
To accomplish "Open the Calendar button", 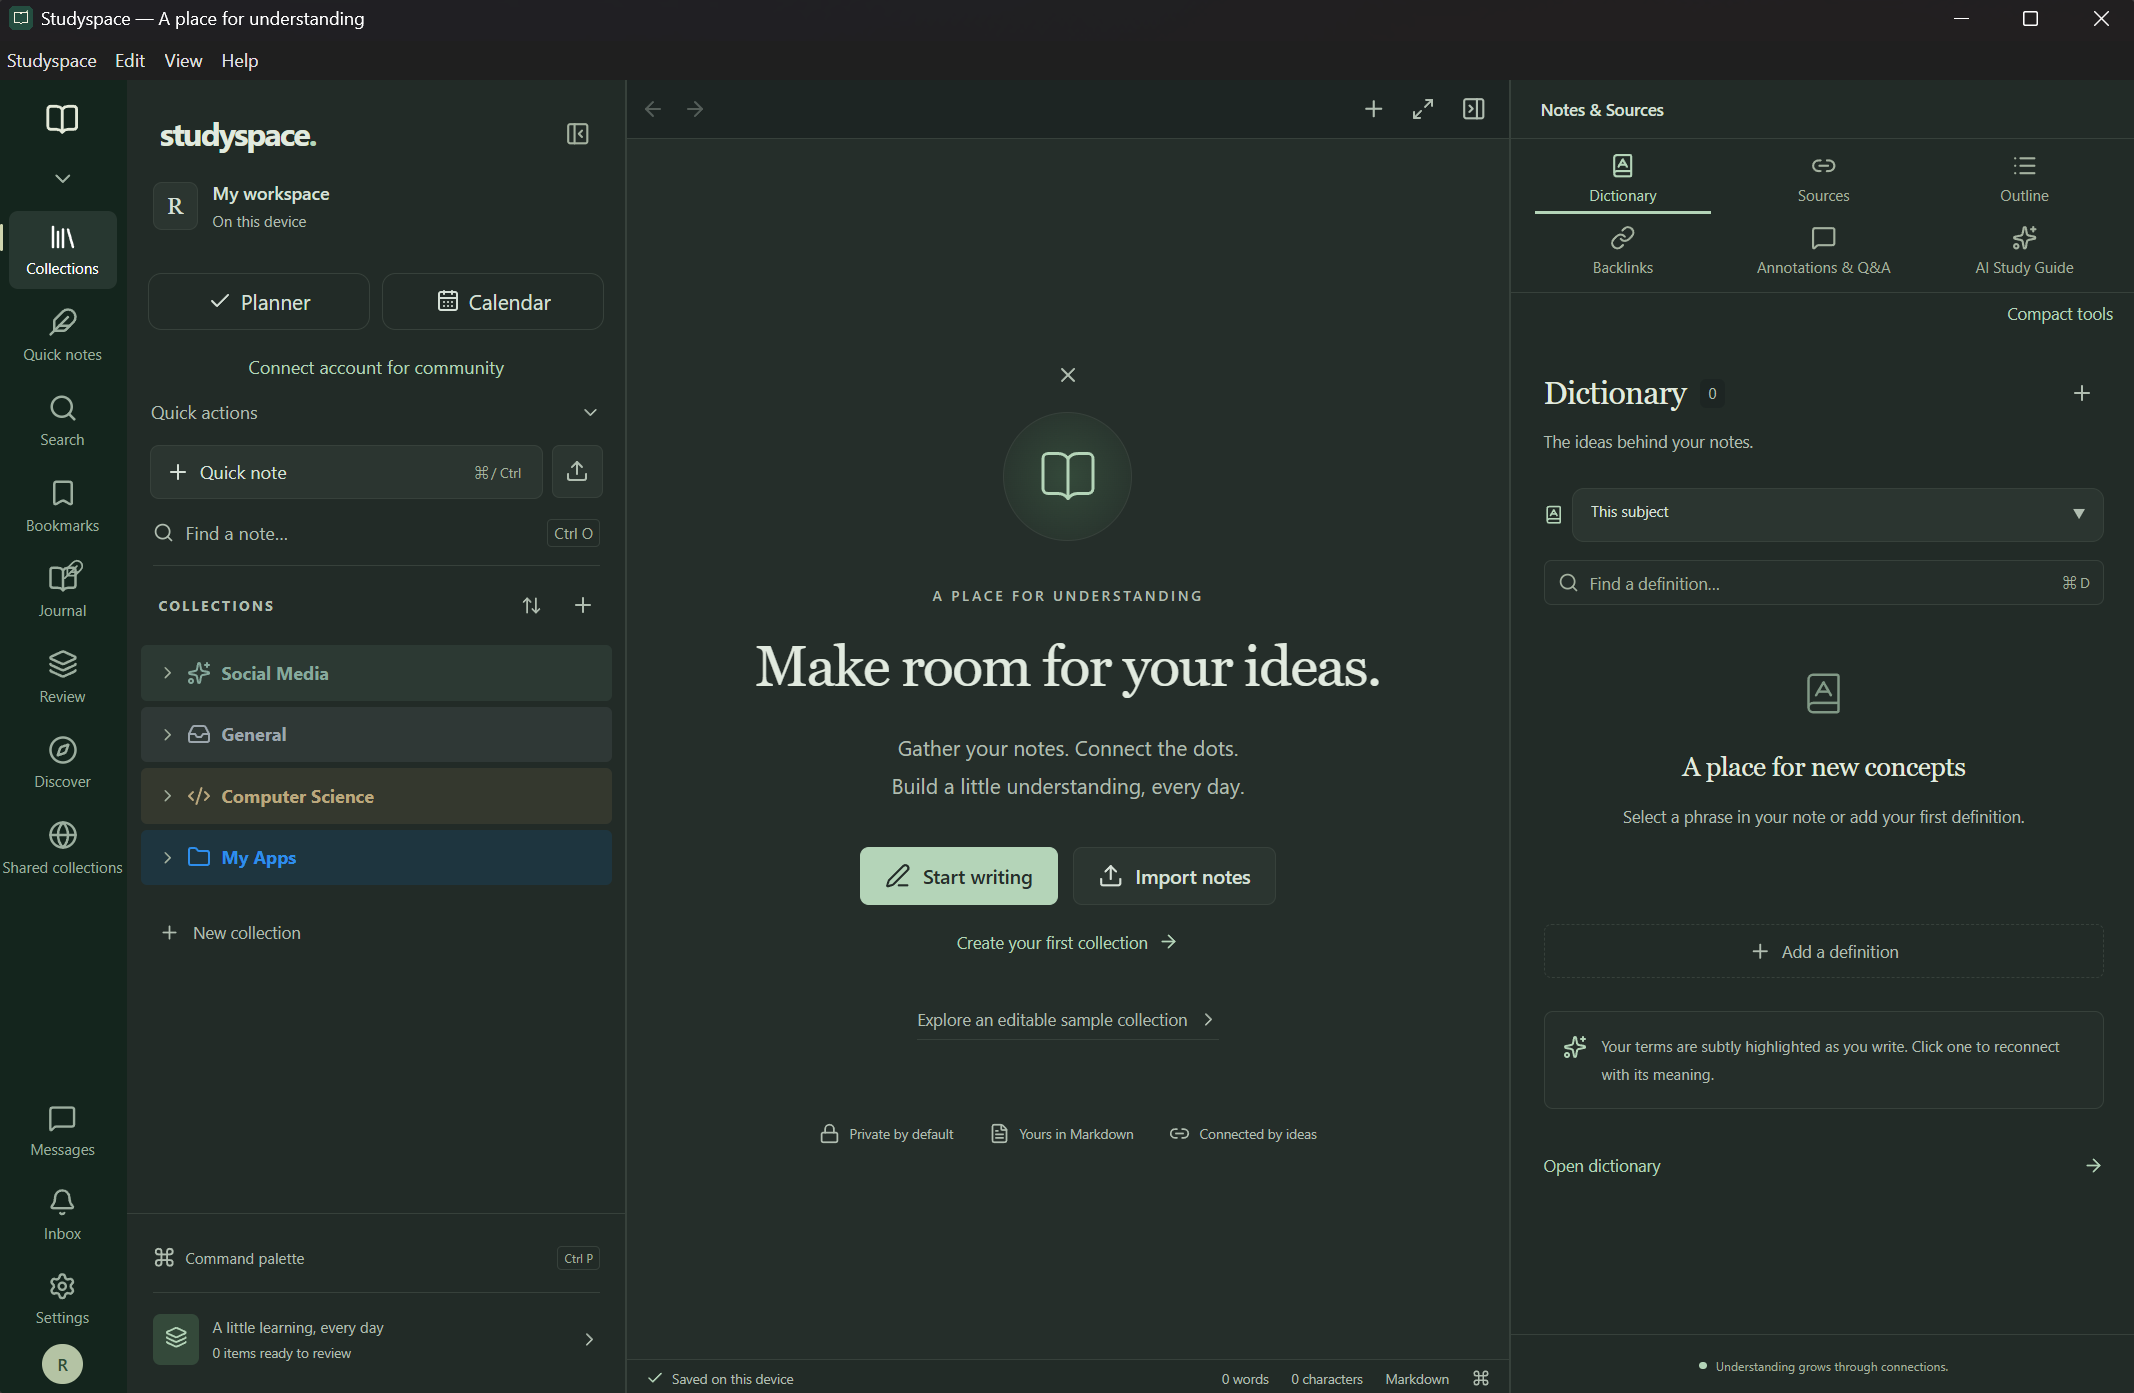I will tap(493, 301).
